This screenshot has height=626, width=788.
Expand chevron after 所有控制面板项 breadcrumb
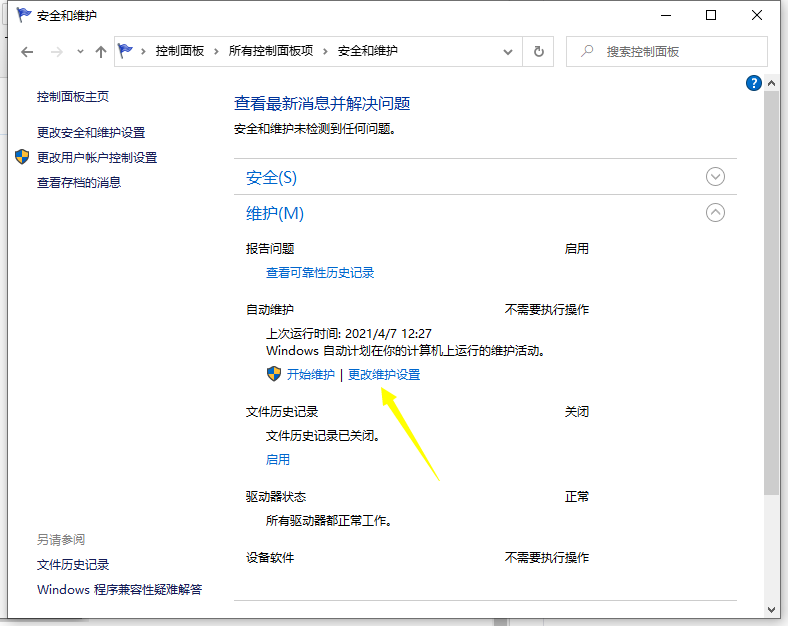click(326, 51)
